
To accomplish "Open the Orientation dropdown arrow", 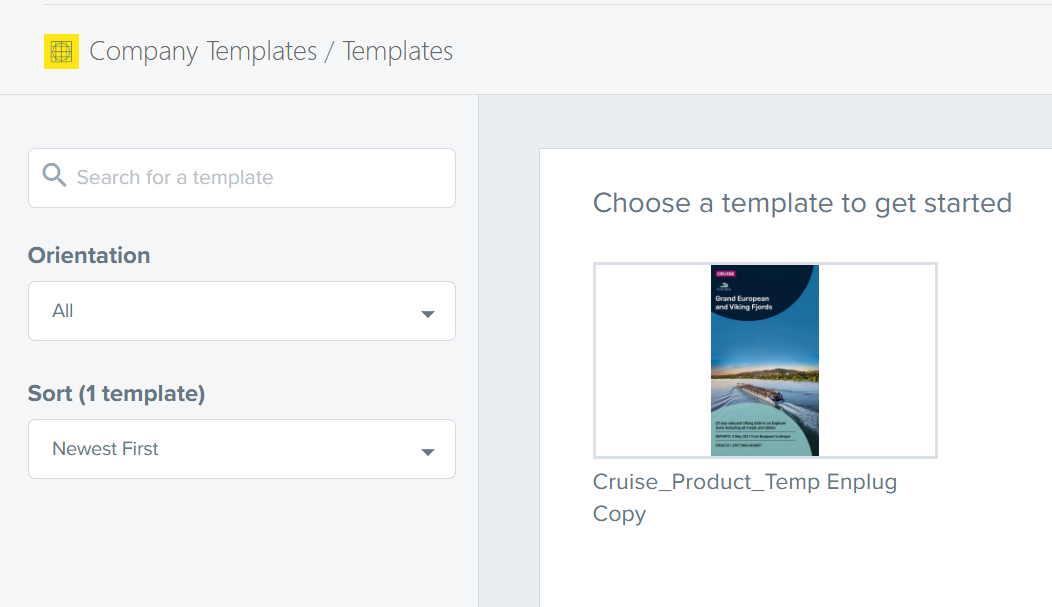I will click(x=427, y=314).
